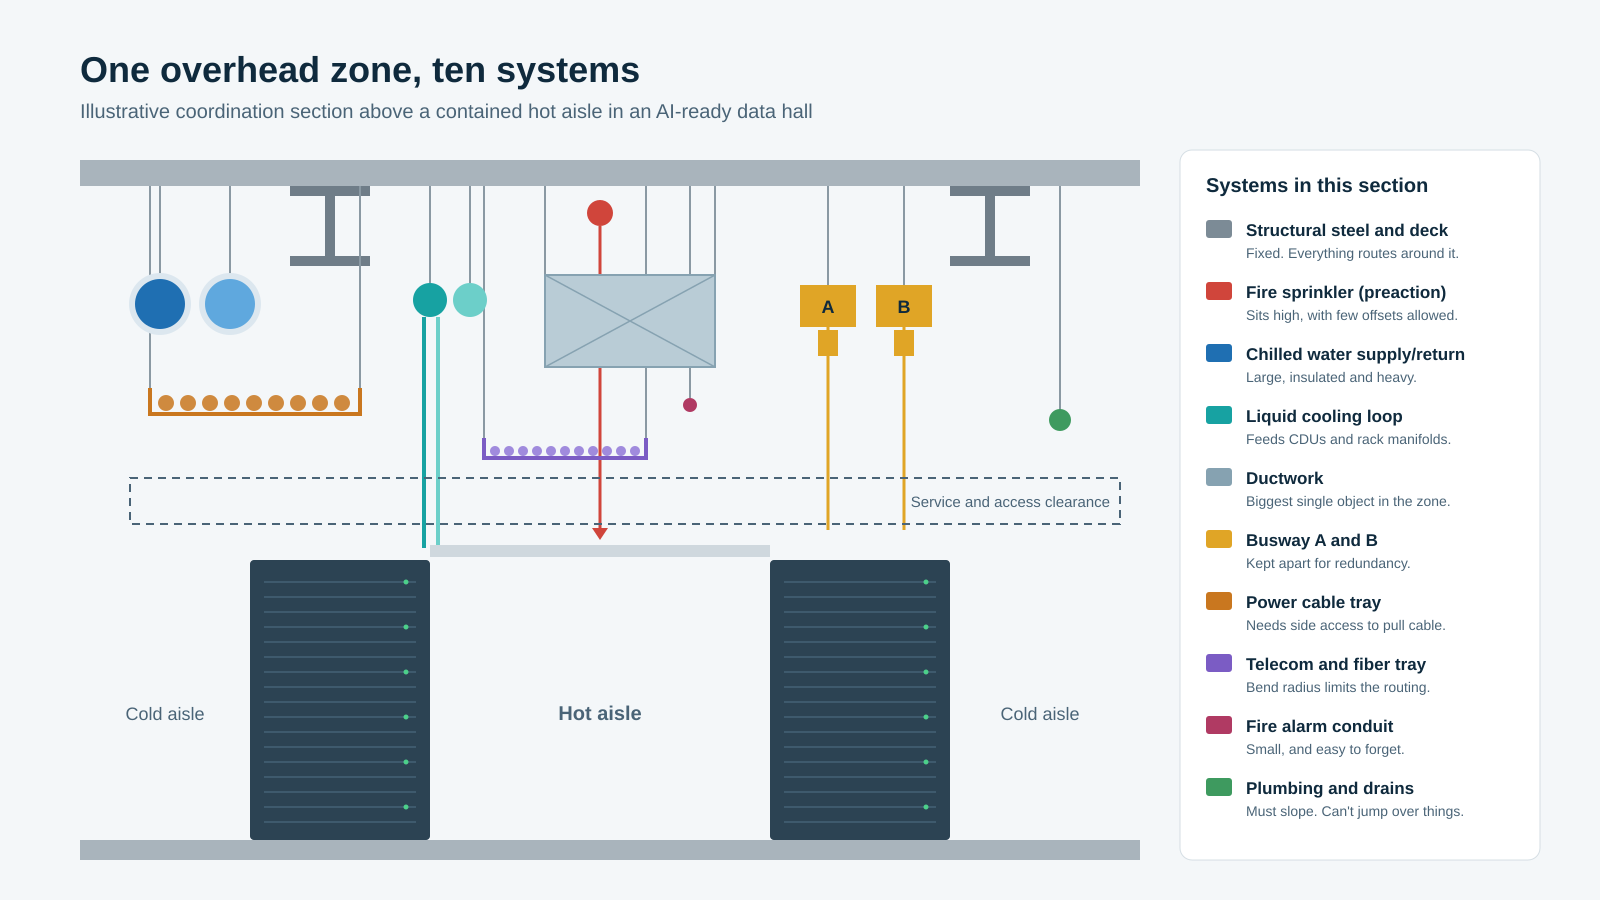Click the orange Power cable tray swatch
This screenshot has height=900, width=1600.
pyautogui.click(x=1219, y=601)
